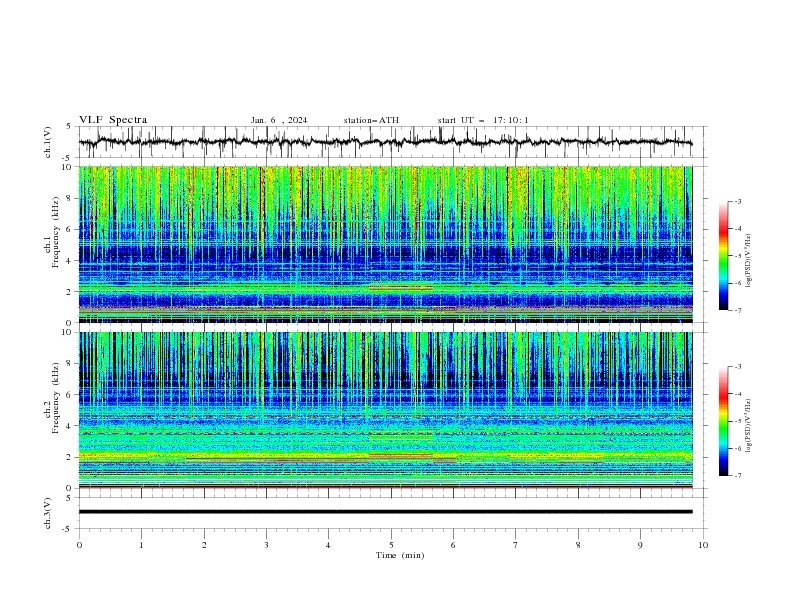Click the "2" kHz tick on ch.2 frequency axis
Image resolution: width=792 pixels, height=612 pixels.
click(71, 457)
